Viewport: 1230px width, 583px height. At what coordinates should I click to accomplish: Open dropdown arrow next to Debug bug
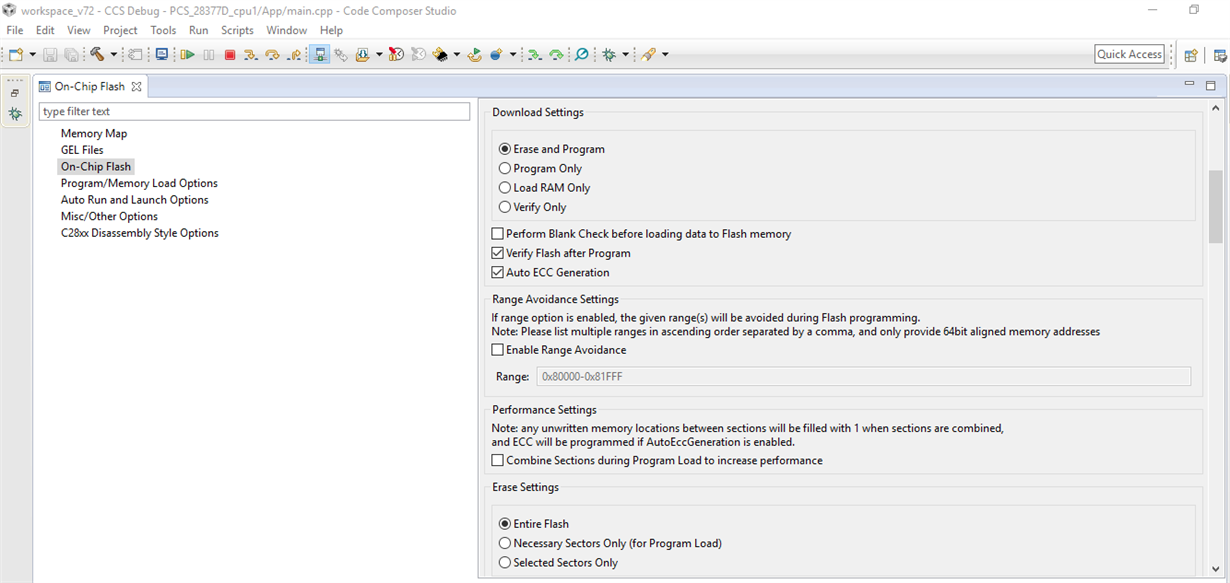click(626, 55)
